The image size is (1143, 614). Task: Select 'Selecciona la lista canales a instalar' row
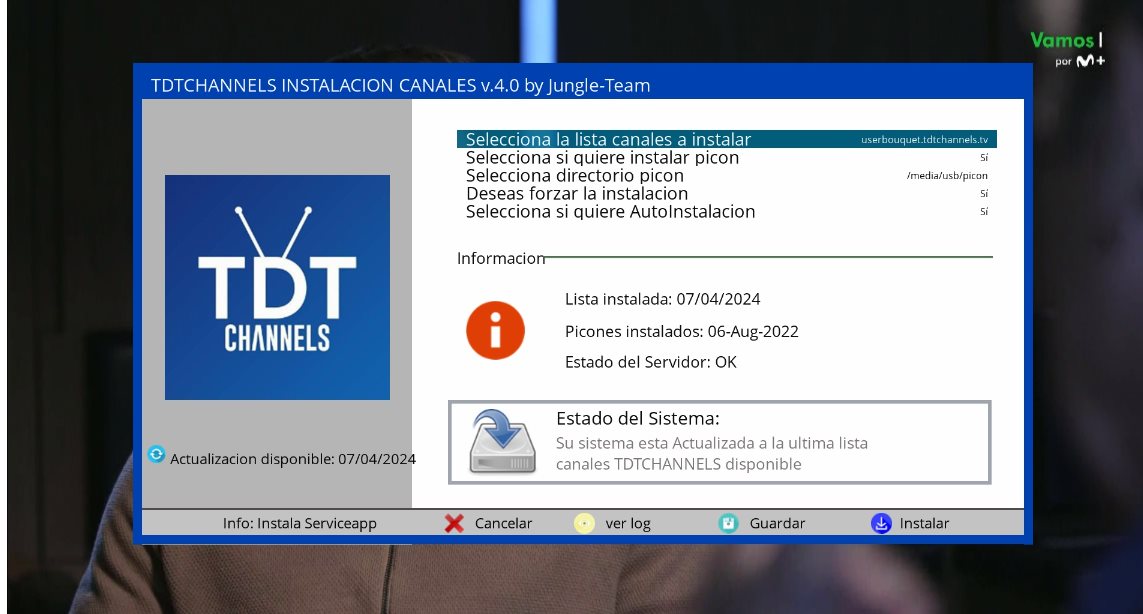tap(608, 140)
